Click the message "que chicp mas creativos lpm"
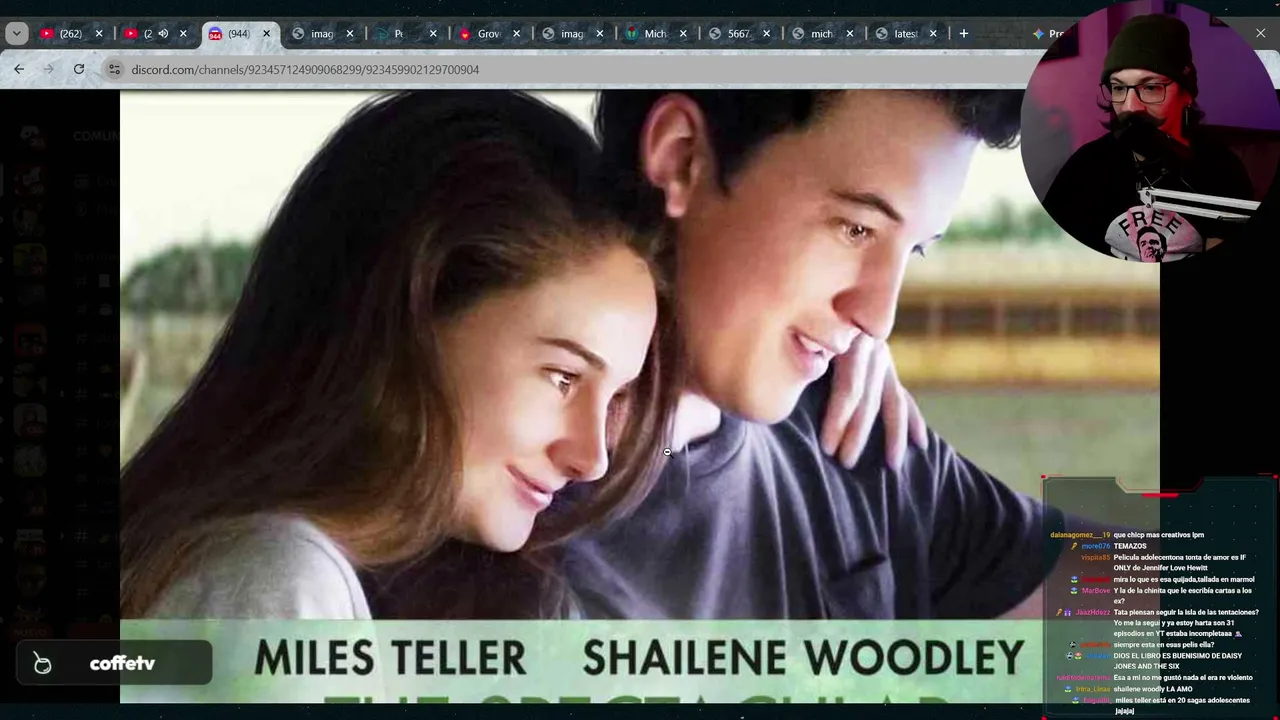The width and height of the screenshot is (1280, 720). point(1159,535)
